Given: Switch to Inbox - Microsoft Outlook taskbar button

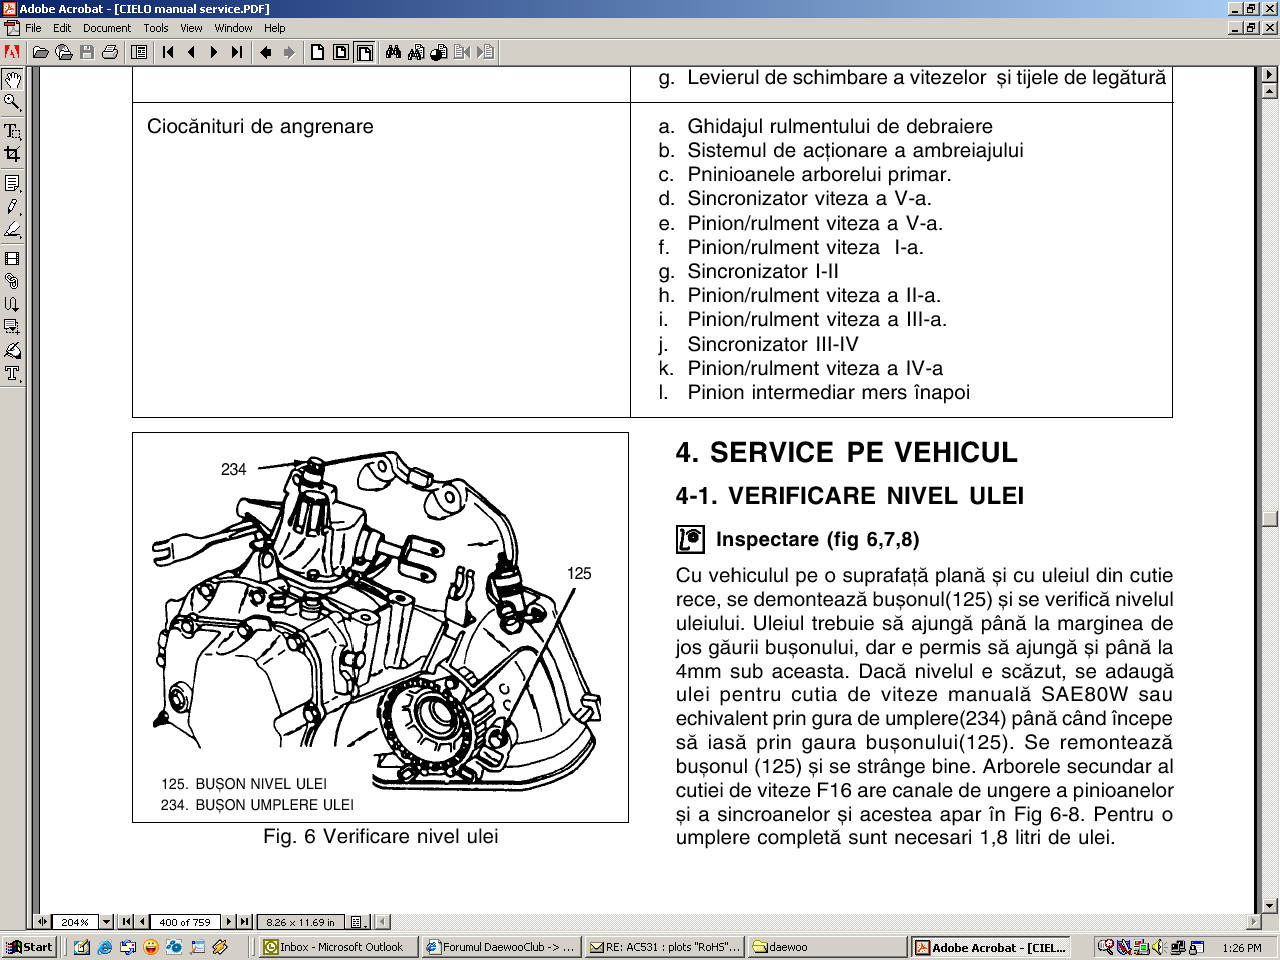Looking at the screenshot, I should click(x=334, y=947).
